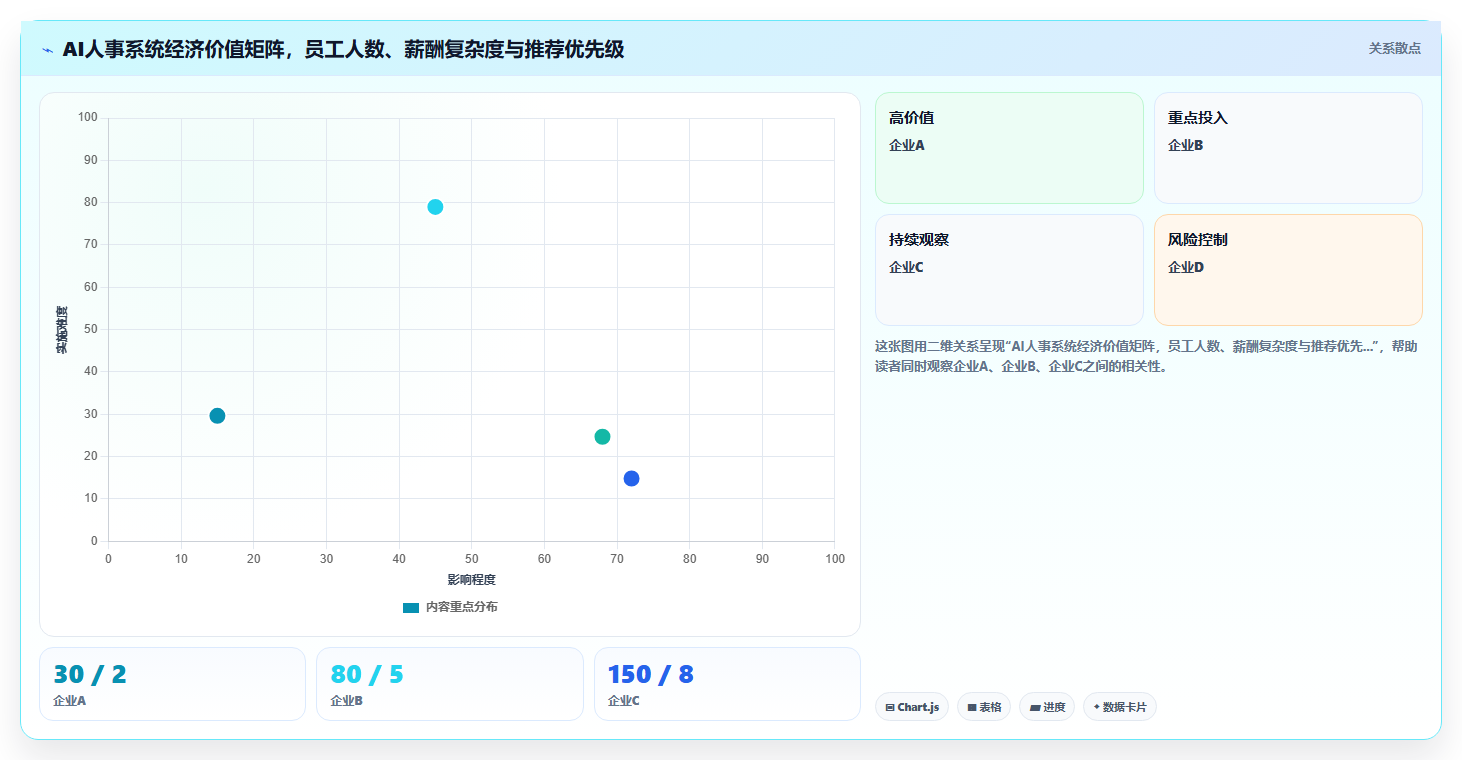Image resolution: width=1462 pixels, height=760 pixels.
Task: Open the 重点投入 quadrant card
Action: (1288, 148)
